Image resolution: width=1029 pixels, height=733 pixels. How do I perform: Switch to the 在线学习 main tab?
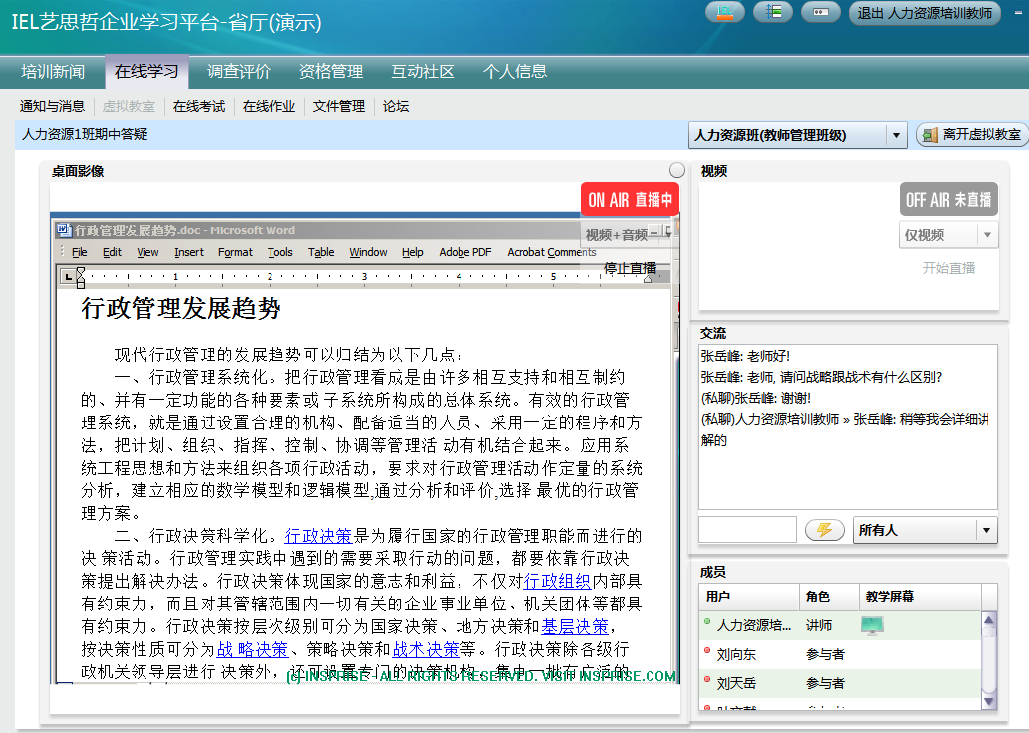pos(146,72)
